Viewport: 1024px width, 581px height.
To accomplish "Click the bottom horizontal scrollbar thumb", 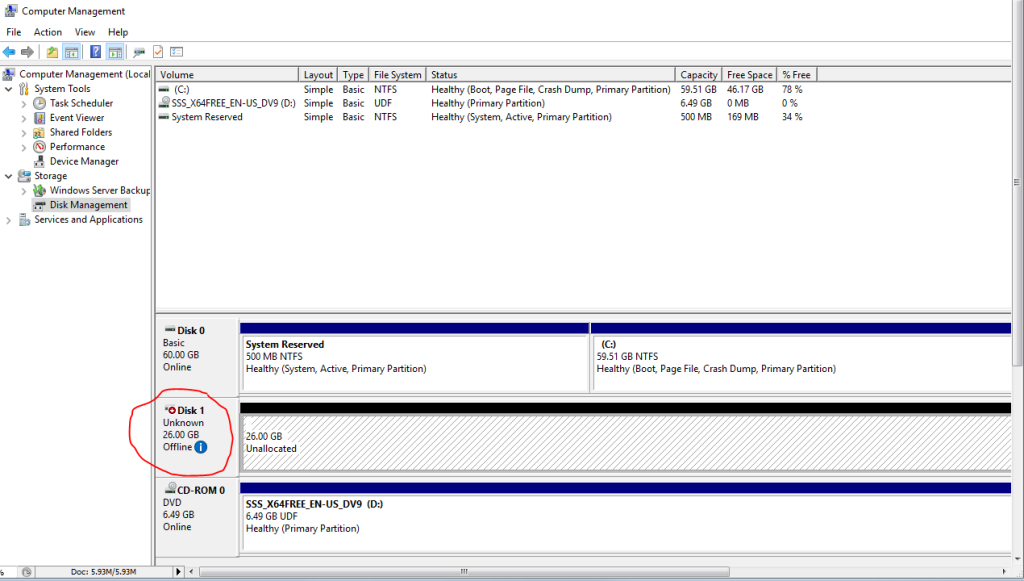I will (462, 572).
